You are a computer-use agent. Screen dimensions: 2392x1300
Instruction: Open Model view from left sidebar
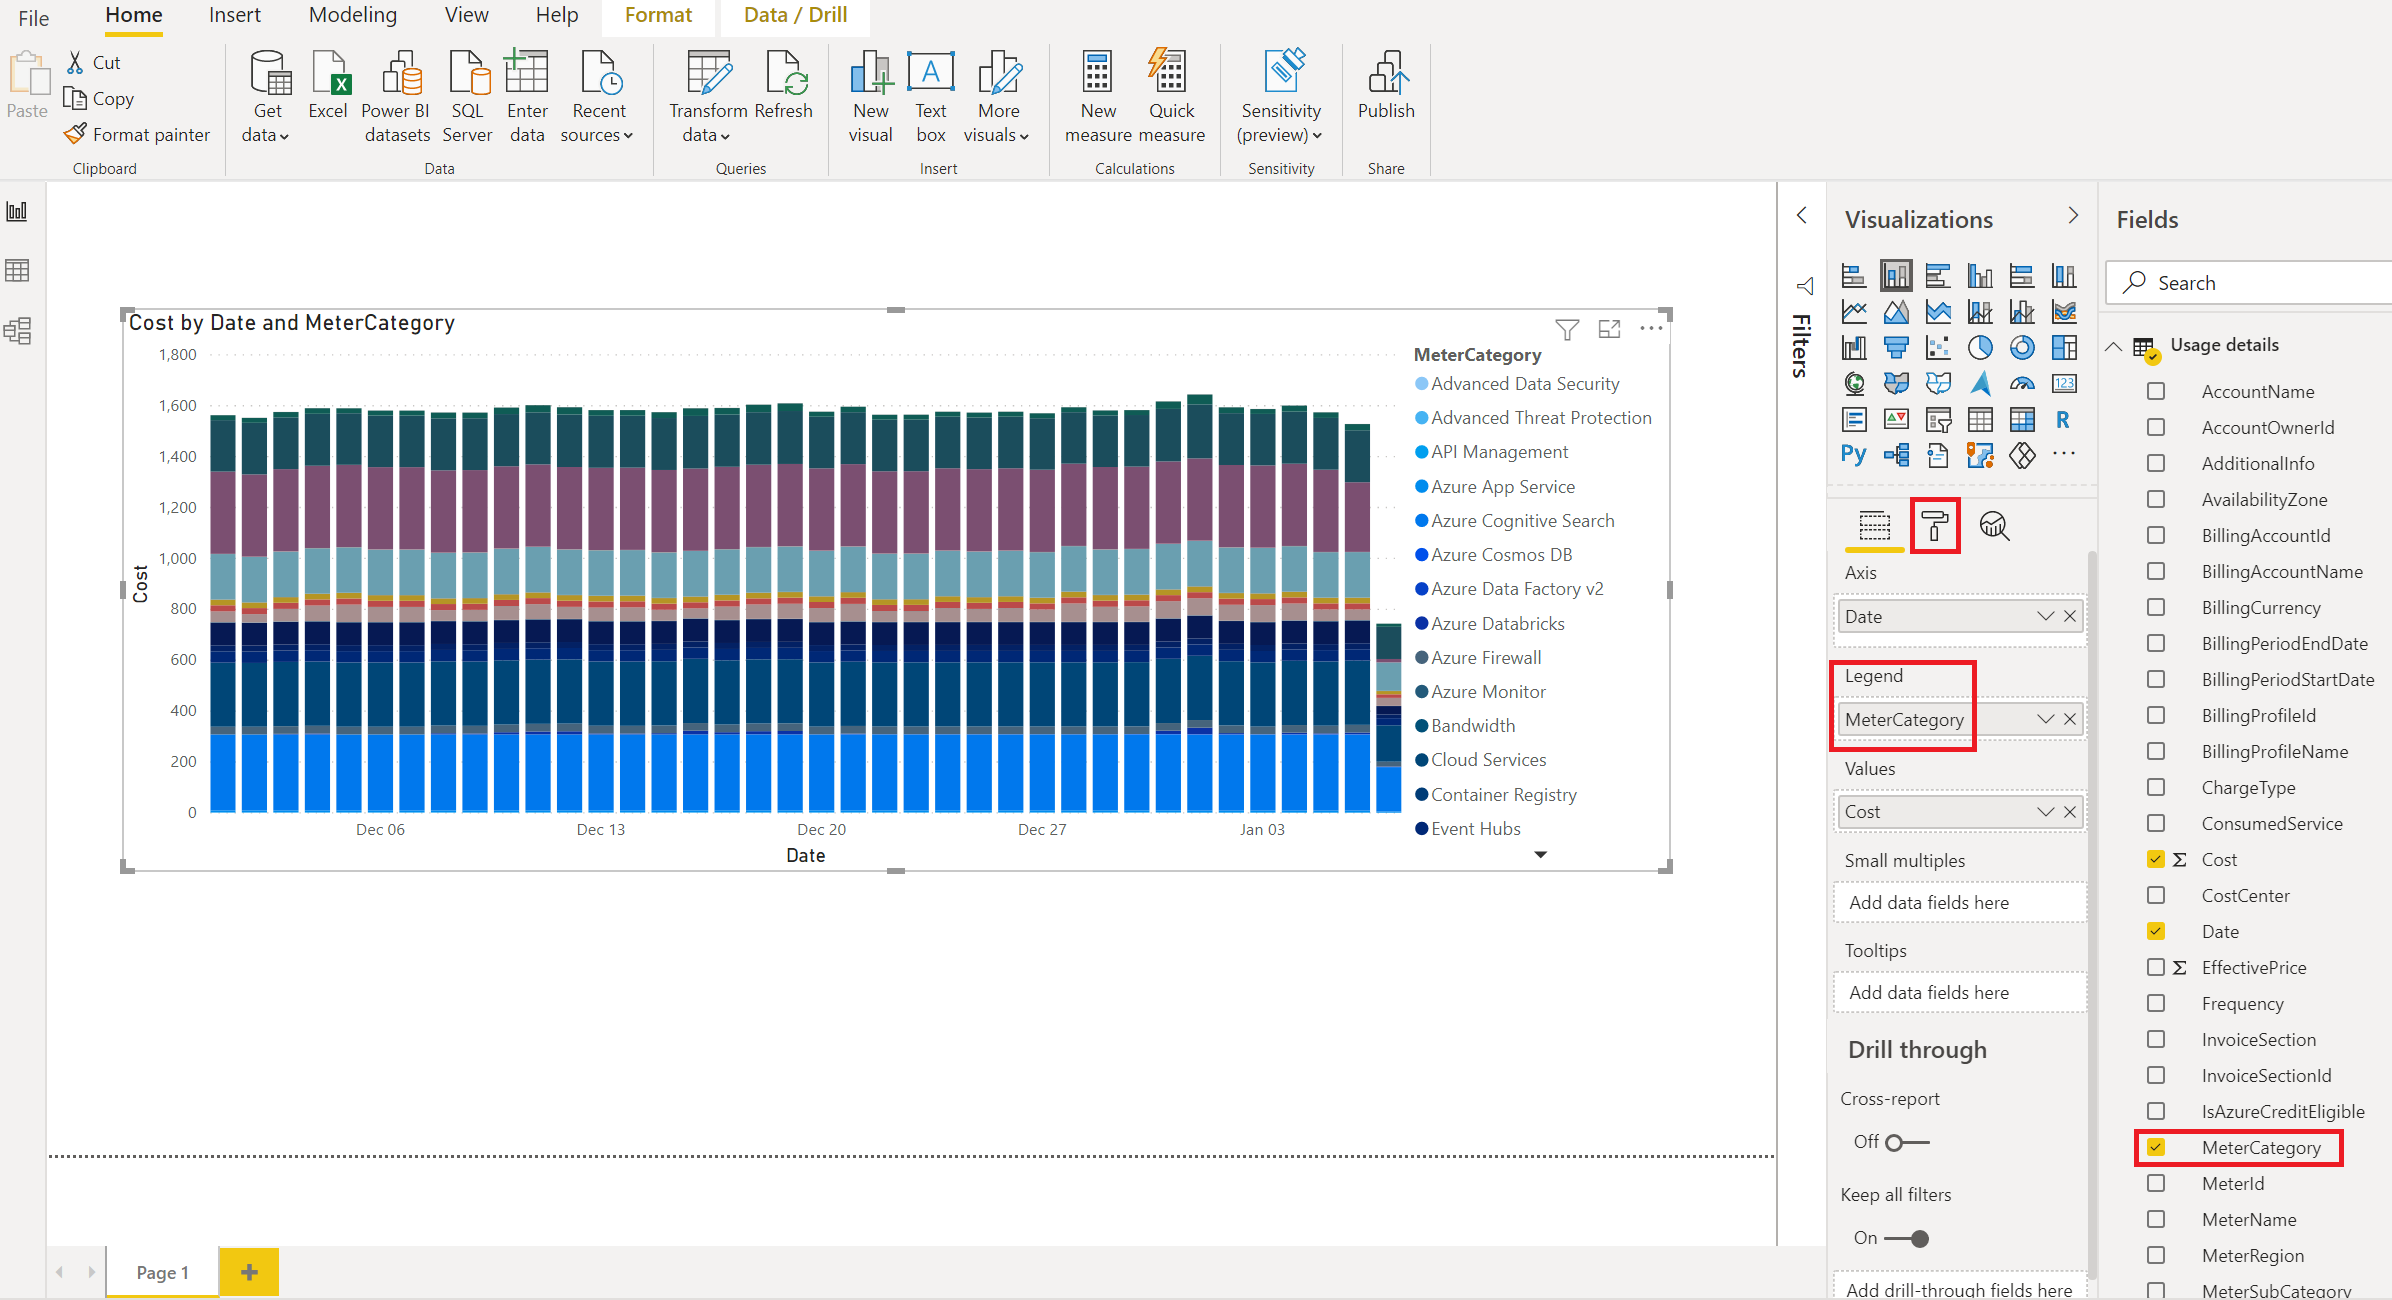pos(18,330)
